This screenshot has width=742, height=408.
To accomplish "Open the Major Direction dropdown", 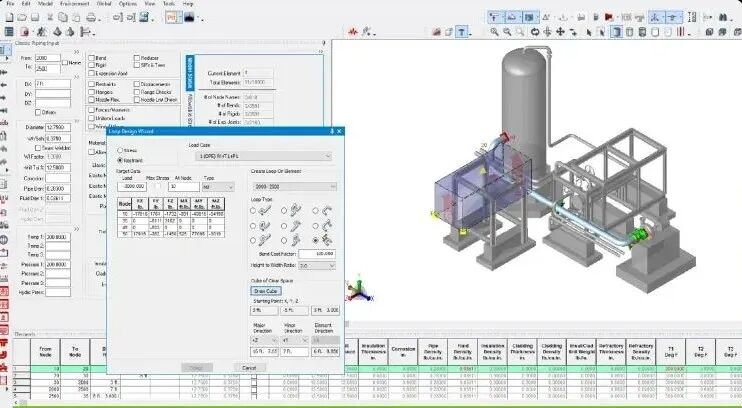I will 264,340.
